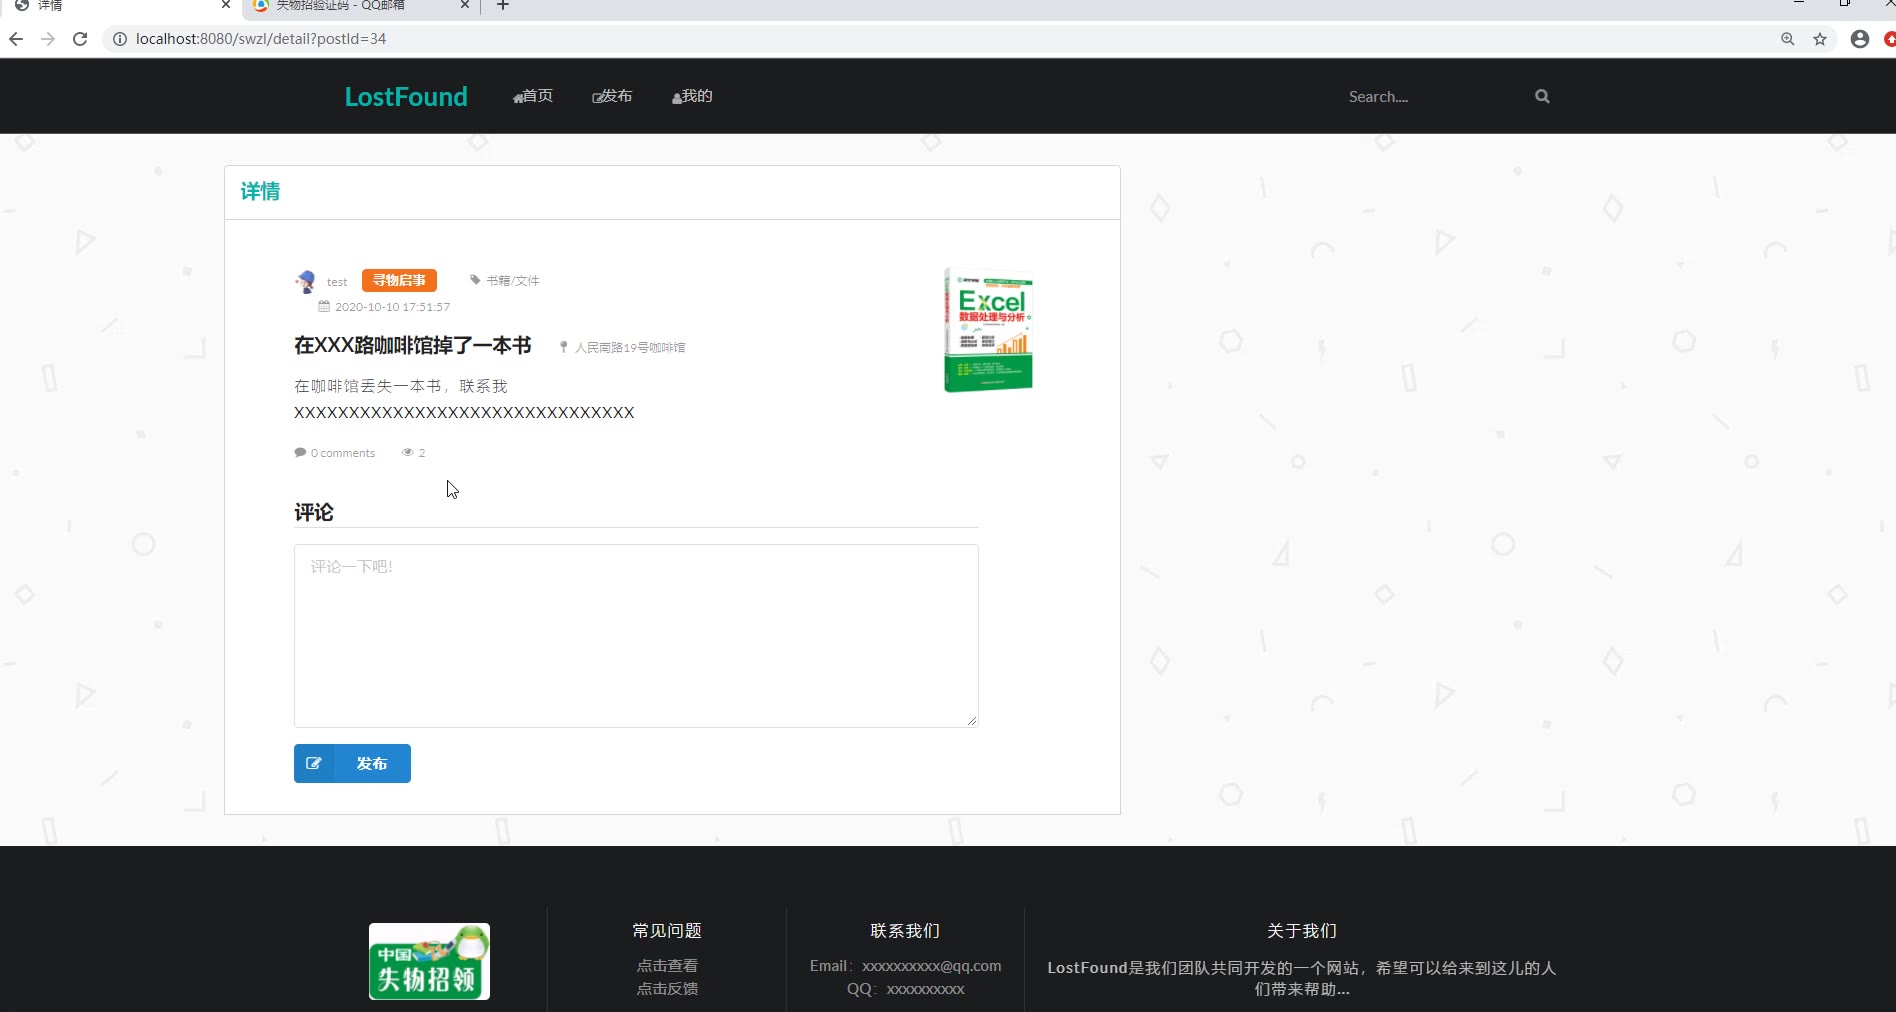1896x1012 pixels.
Task: Open 点击反馈 under 常见问题
Action: (x=667, y=989)
